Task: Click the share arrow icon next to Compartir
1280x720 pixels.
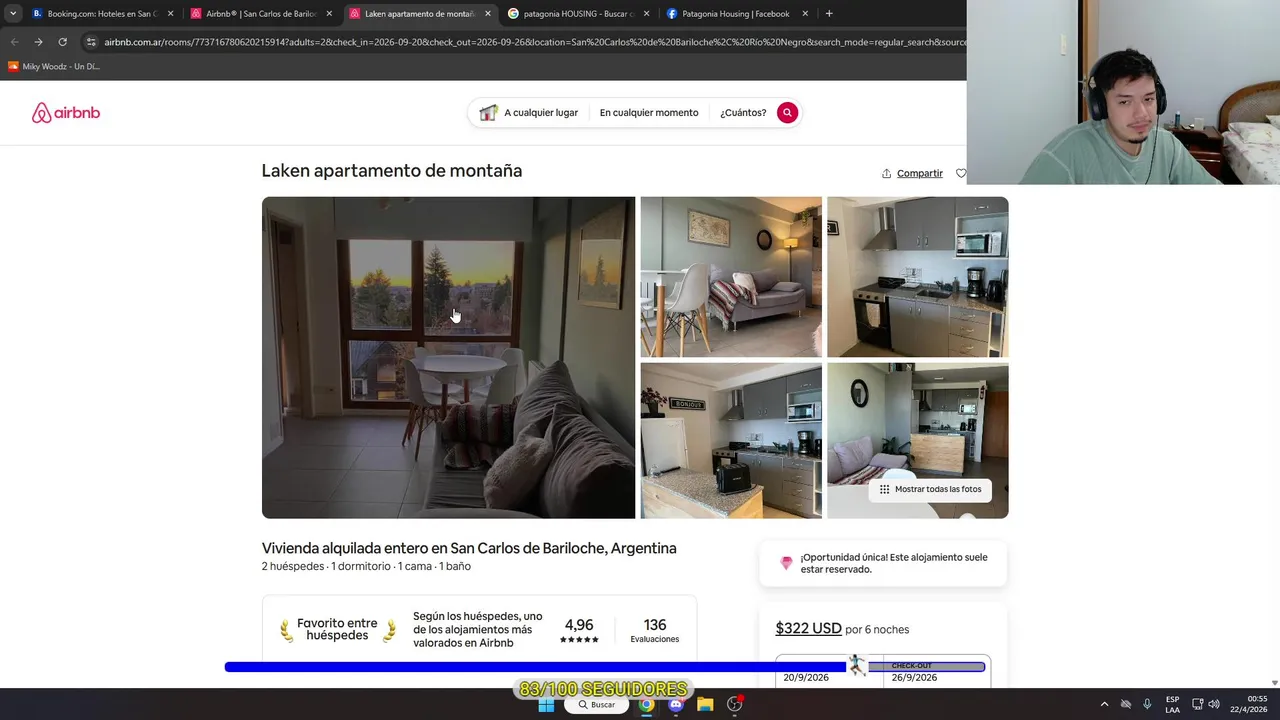Action: (x=886, y=174)
